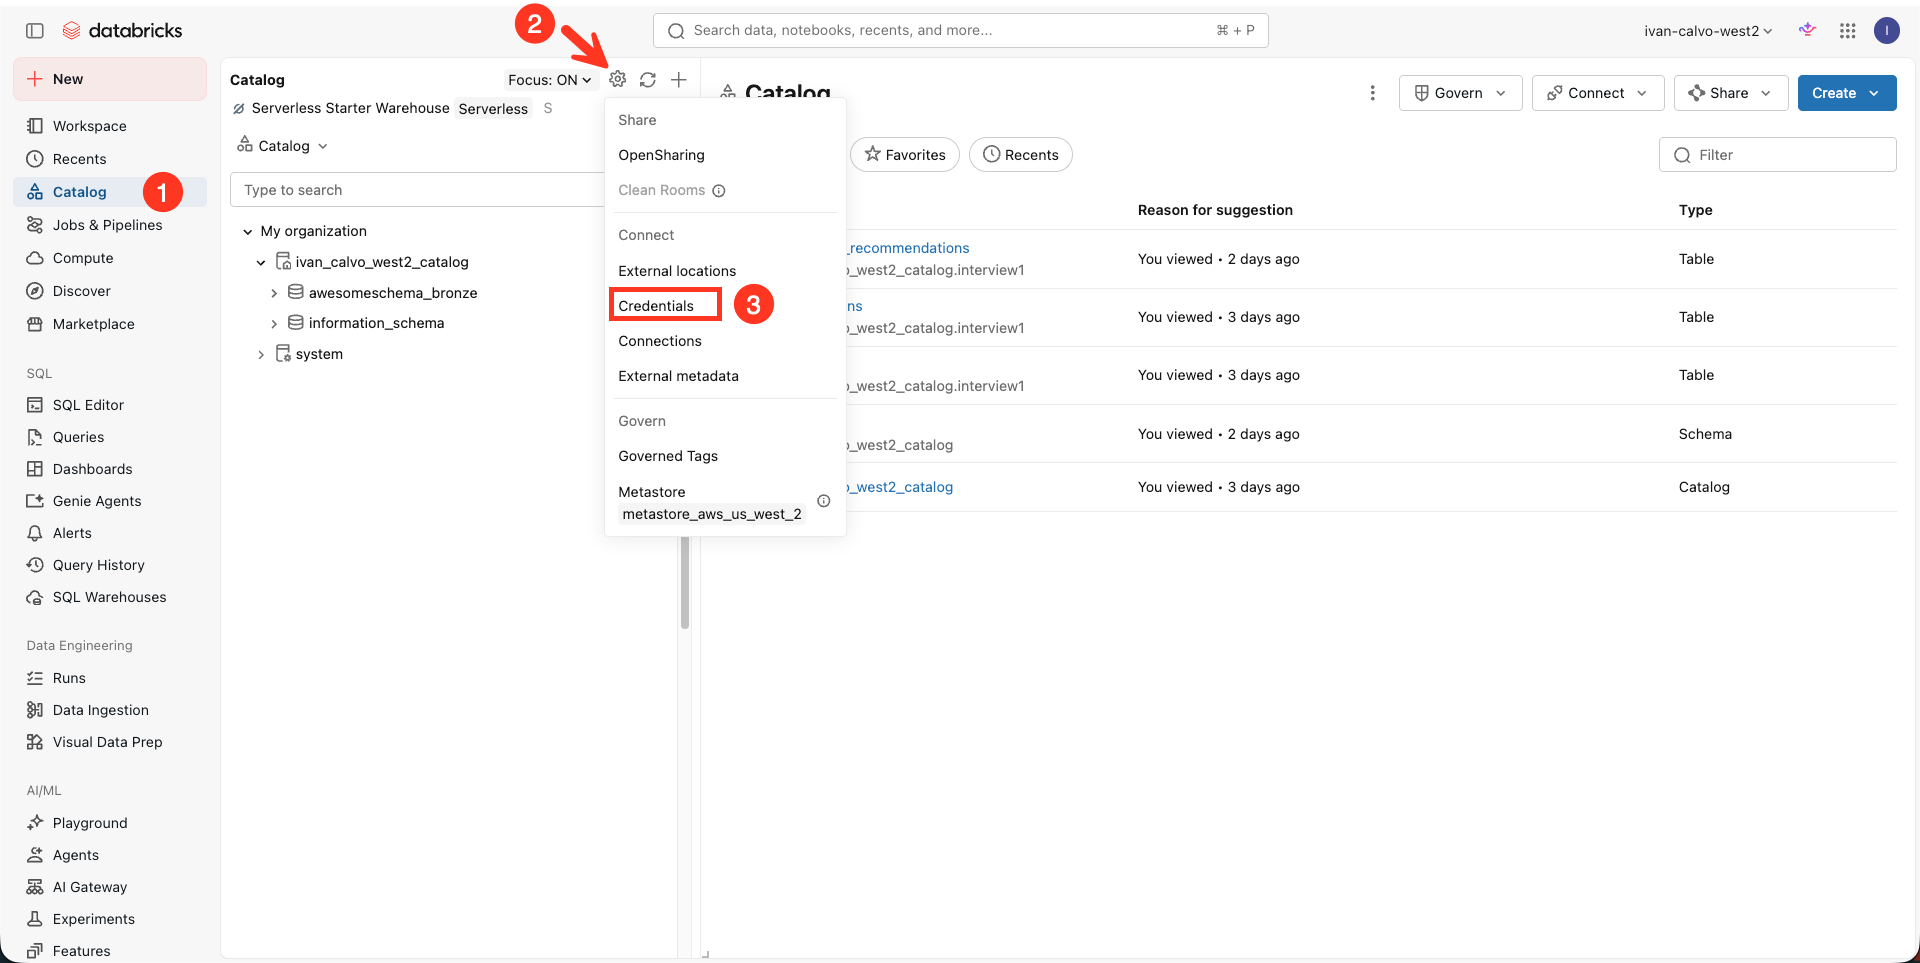Select External locations in the menu
1920x963 pixels.
677,271
